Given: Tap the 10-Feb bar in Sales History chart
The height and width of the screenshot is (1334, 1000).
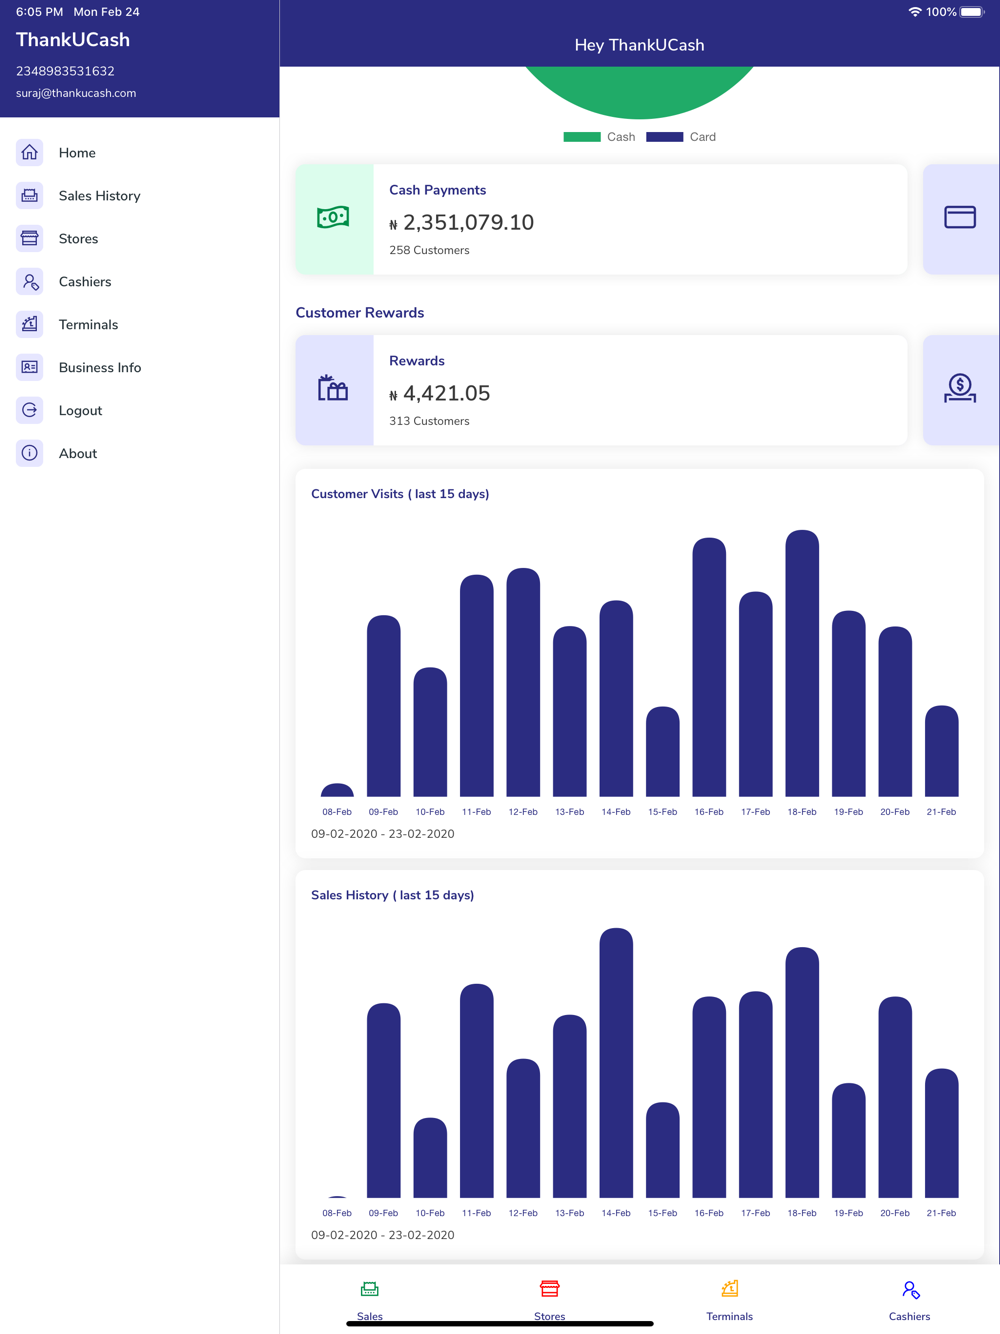Looking at the screenshot, I should 430,1158.
